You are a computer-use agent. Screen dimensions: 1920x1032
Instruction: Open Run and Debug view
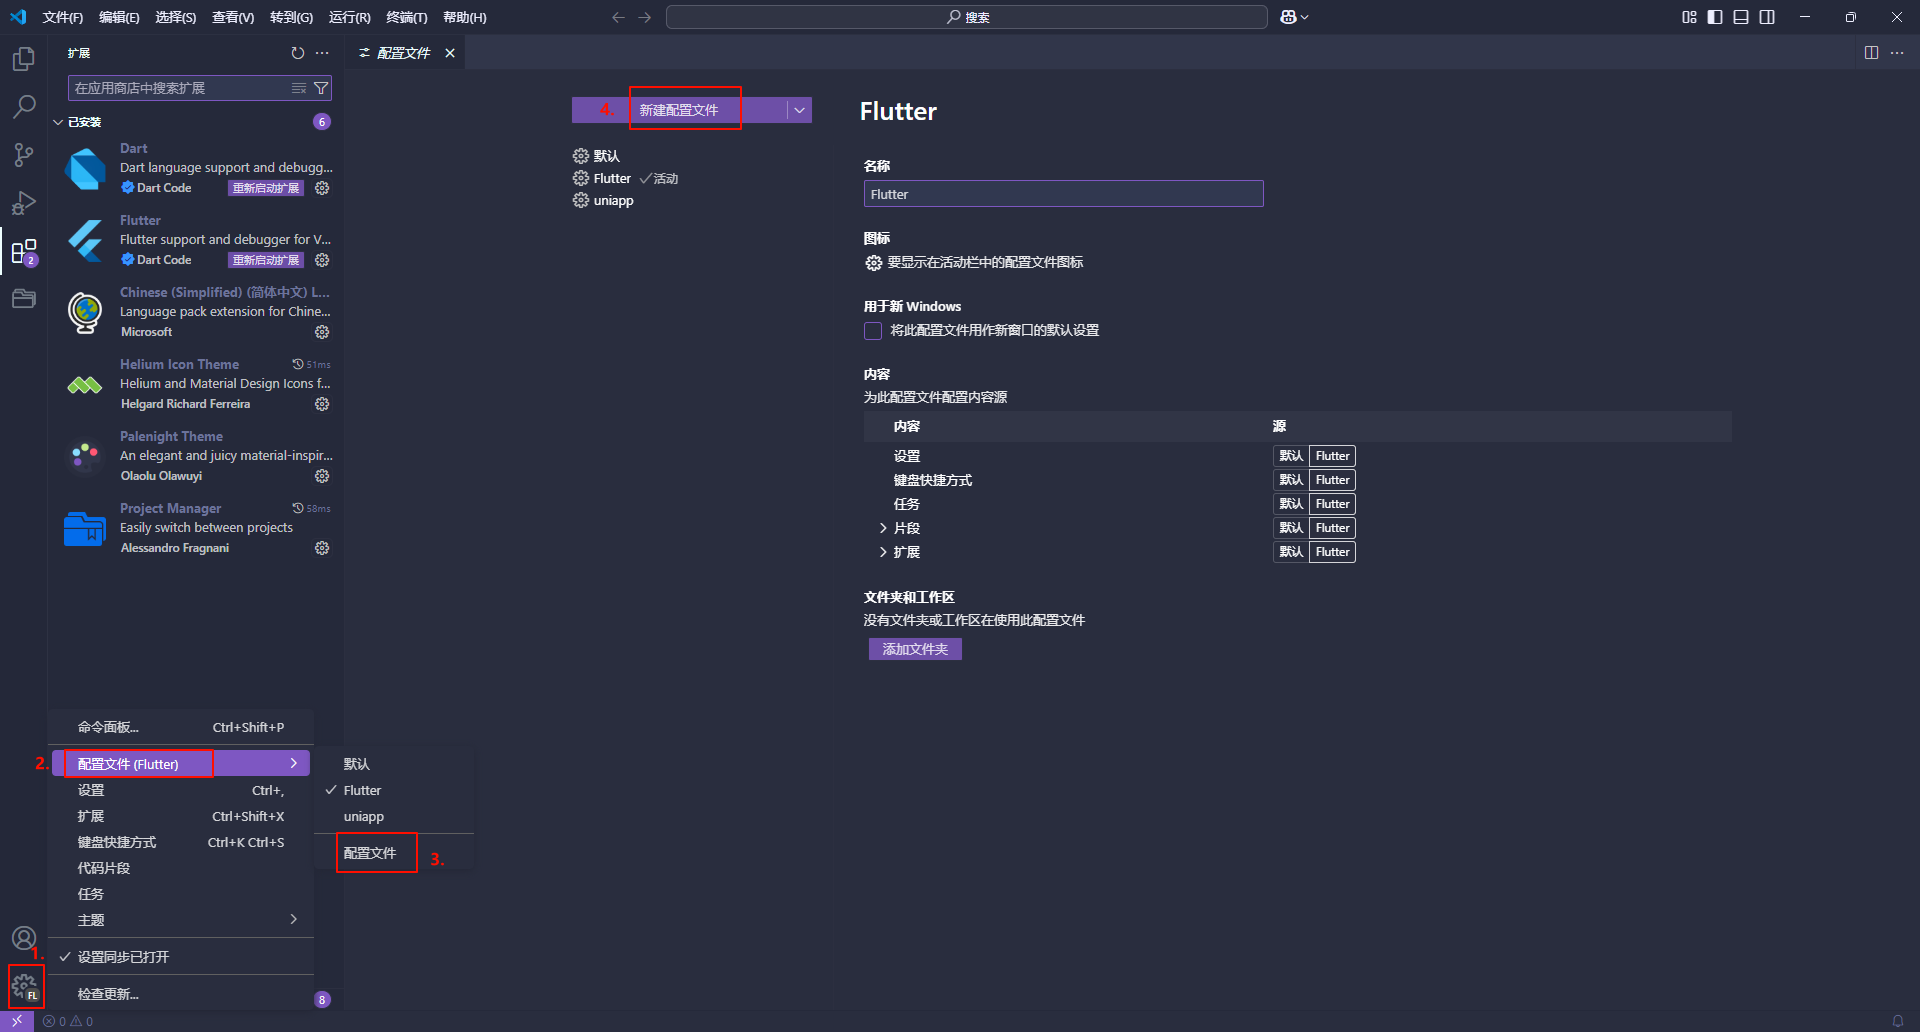tap(24, 203)
